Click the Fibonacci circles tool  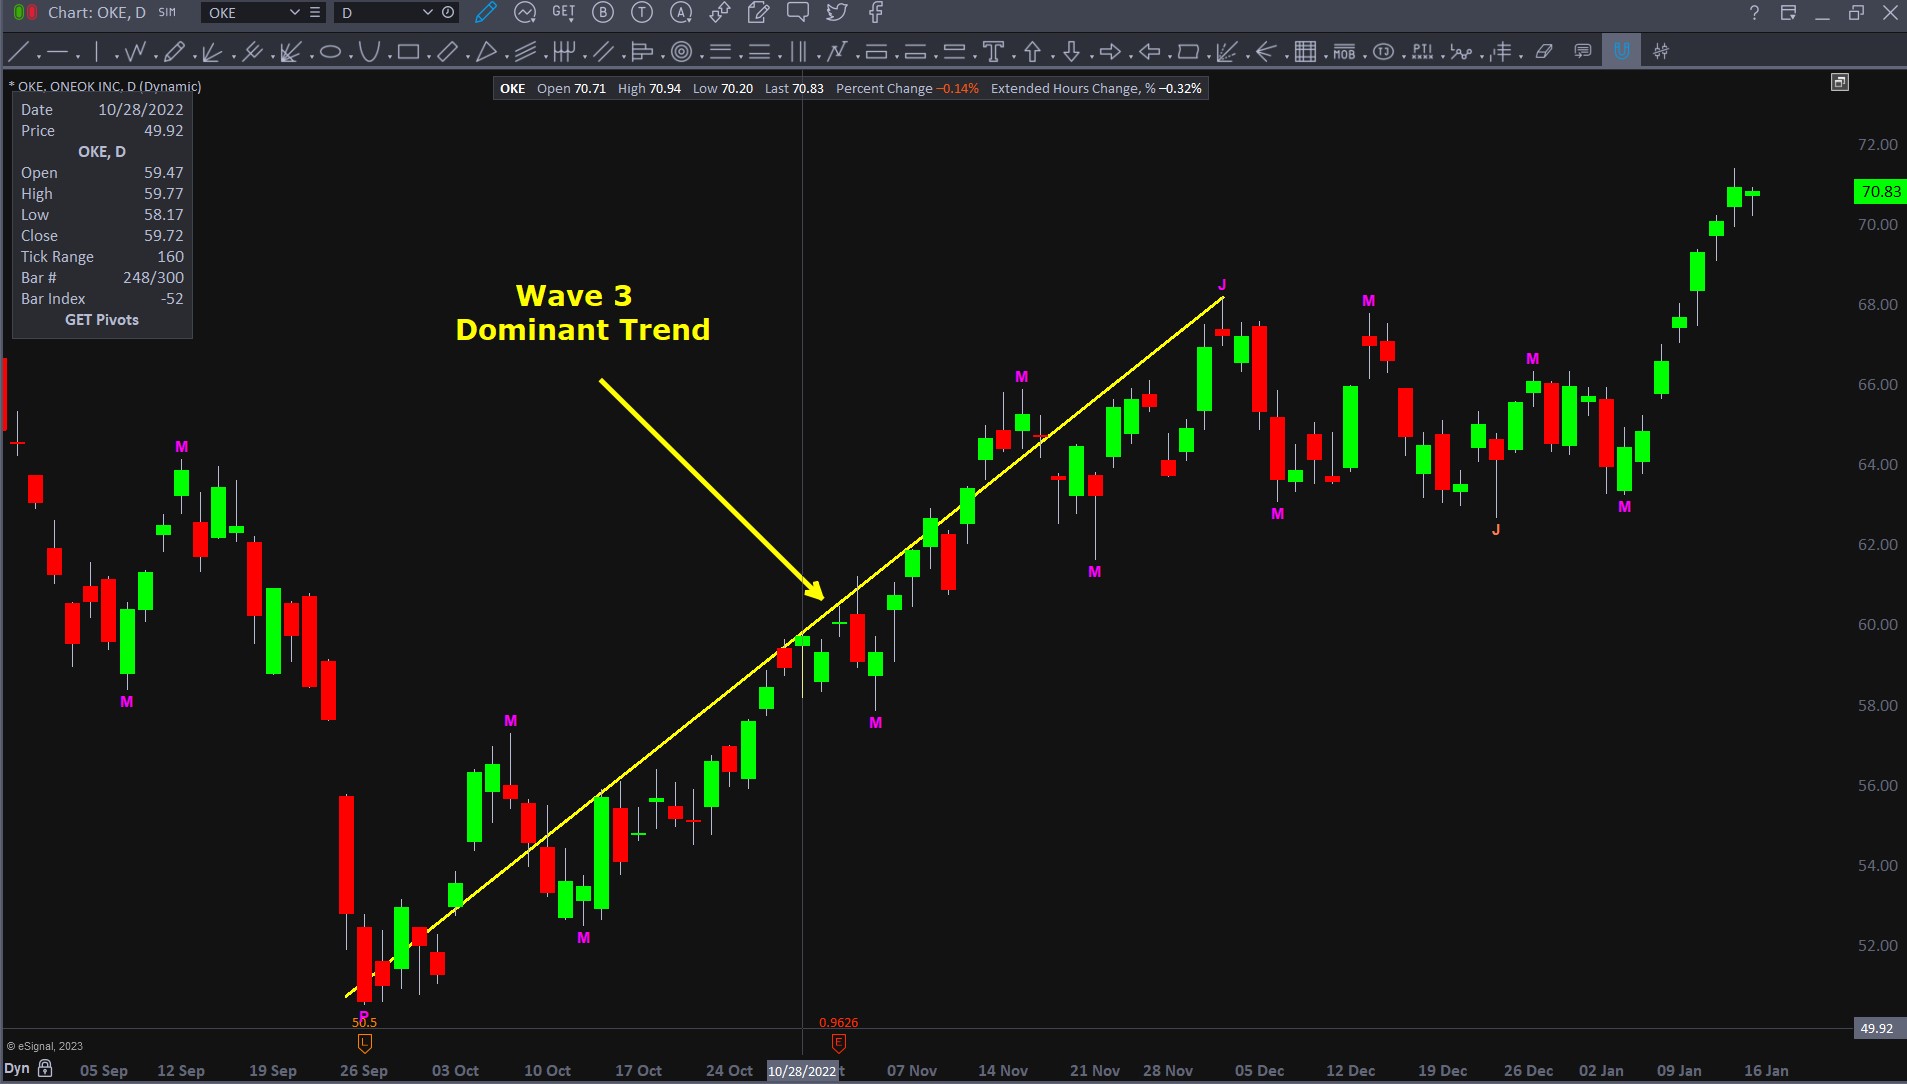point(682,51)
